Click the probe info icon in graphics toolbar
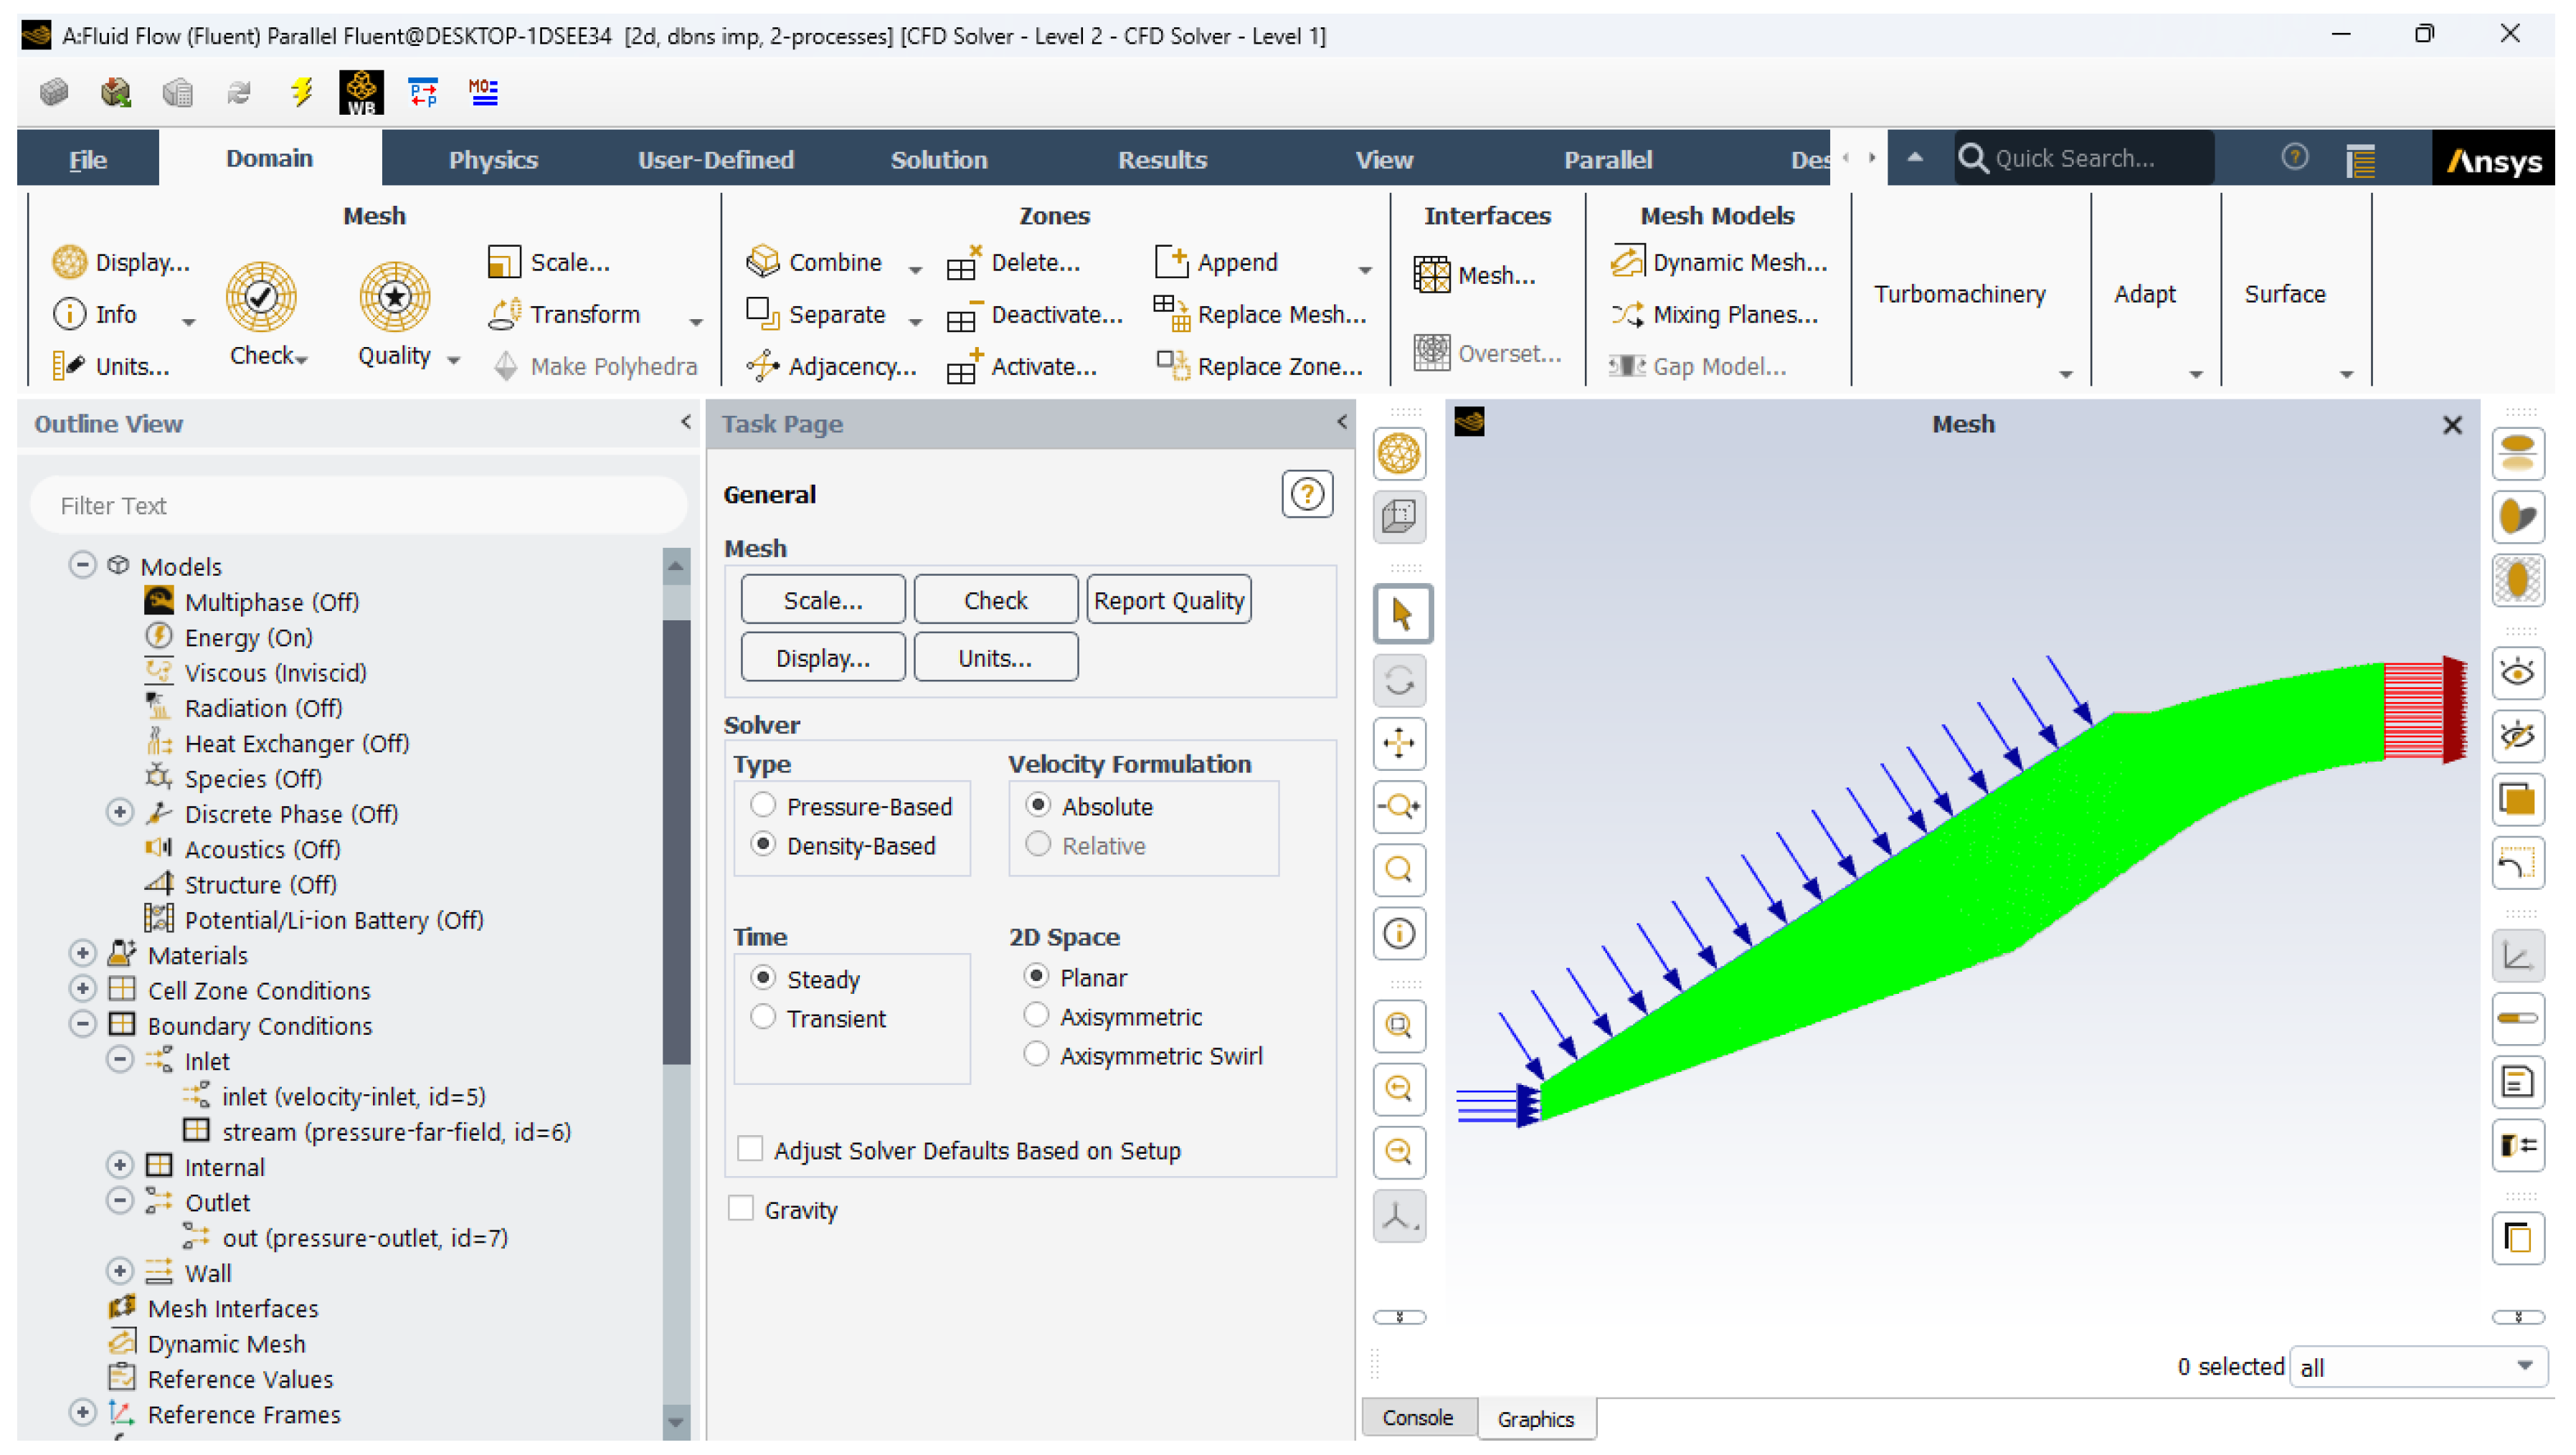The image size is (2576, 1455). click(x=1399, y=933)
